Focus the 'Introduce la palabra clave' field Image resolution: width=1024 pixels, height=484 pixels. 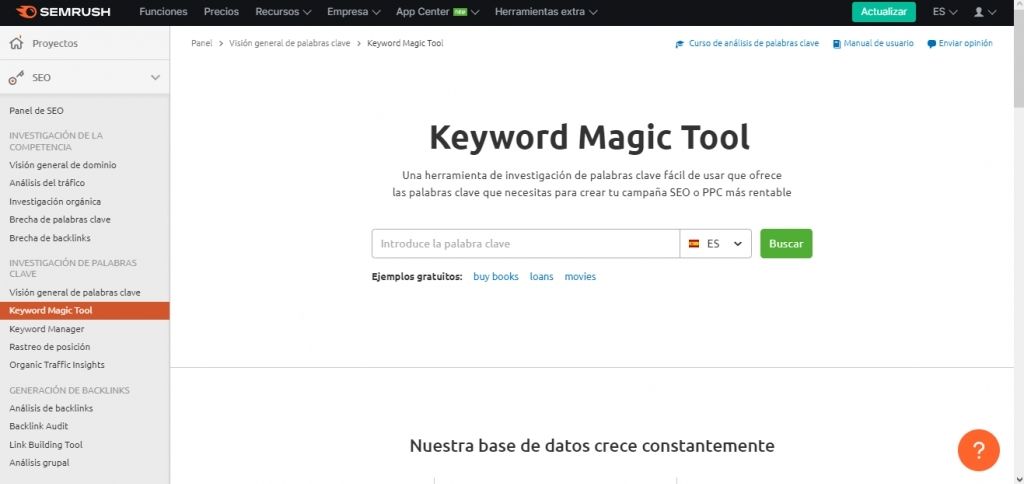pos(526,244)
